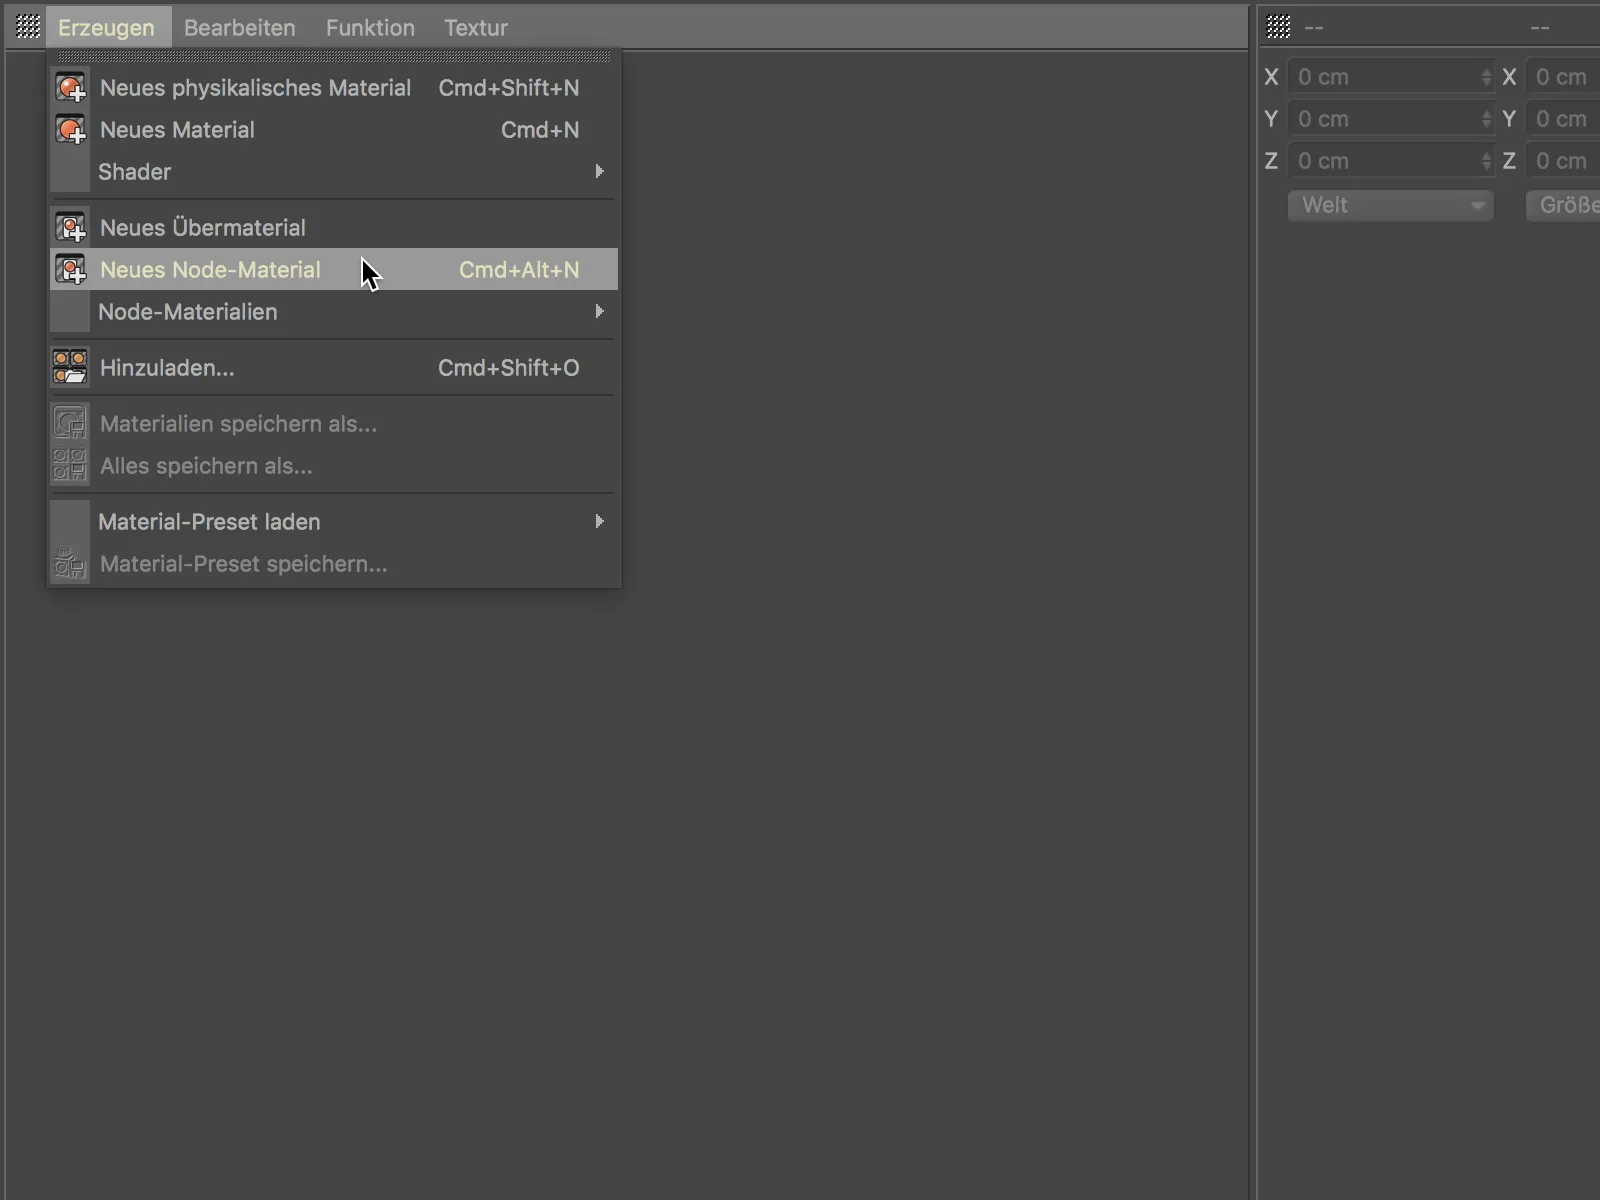Click the Y position stepper arrows
This screenshot has width=1600, height=1200.
(1486, 119)
